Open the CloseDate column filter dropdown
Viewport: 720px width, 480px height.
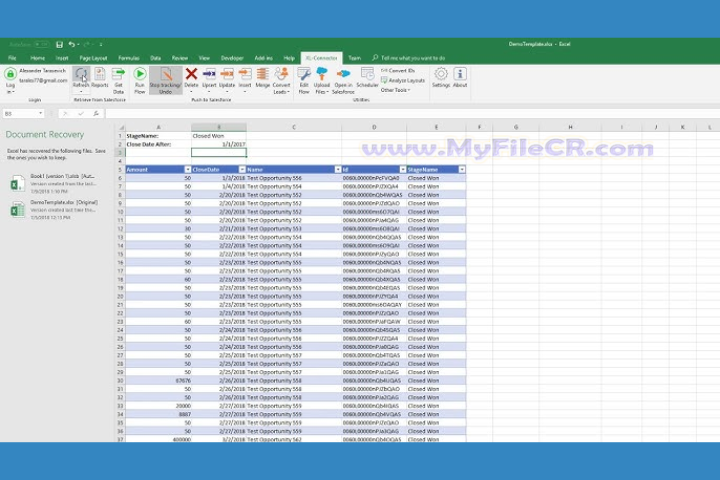pos(242,169)
